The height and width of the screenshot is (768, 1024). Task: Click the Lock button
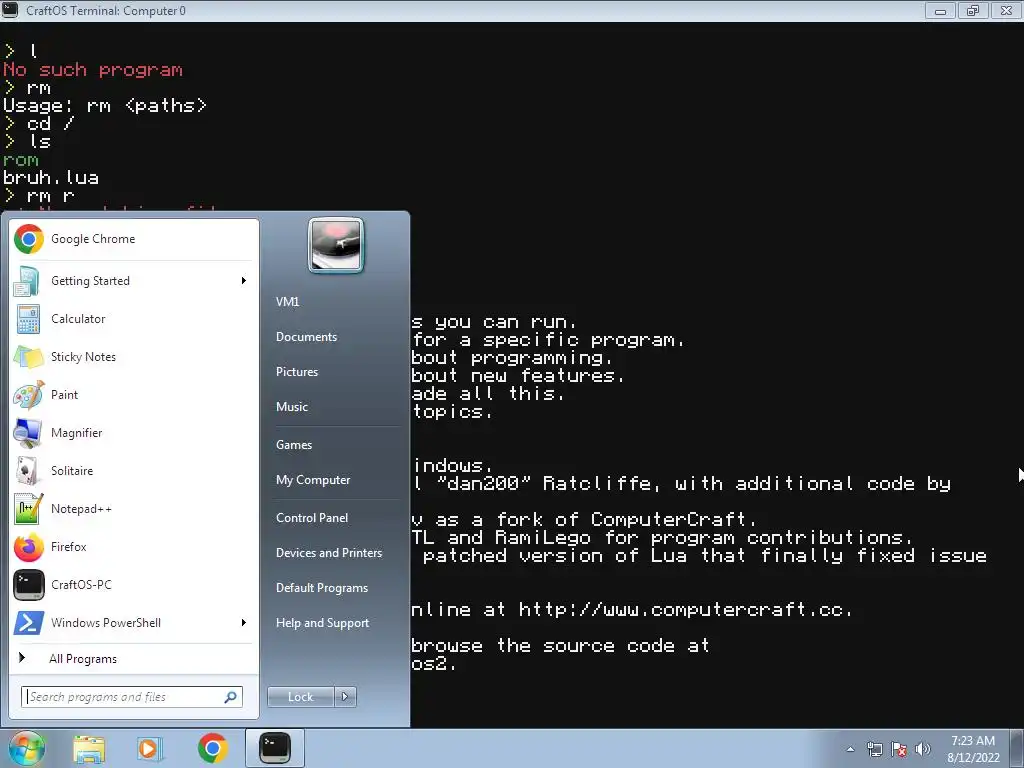(x=301, y=697)
